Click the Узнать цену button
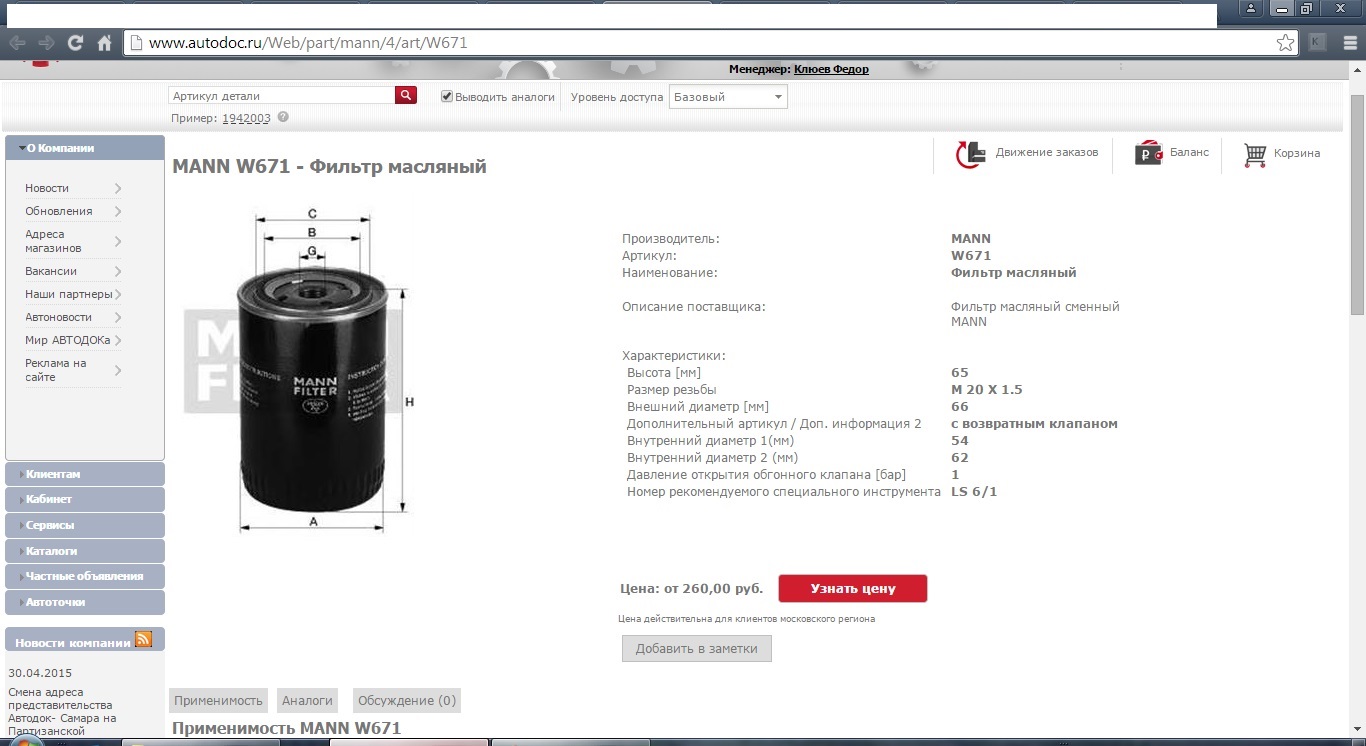 point(853,588)
